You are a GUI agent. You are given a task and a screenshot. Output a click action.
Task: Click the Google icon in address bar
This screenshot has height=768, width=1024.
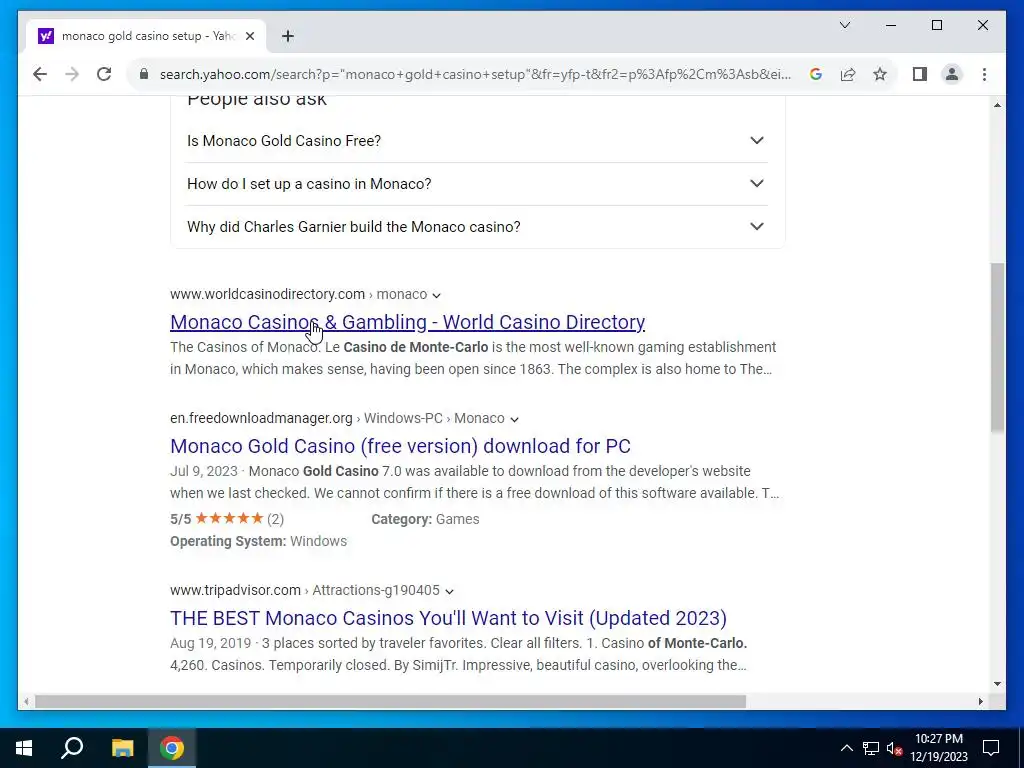click(816, 74)
